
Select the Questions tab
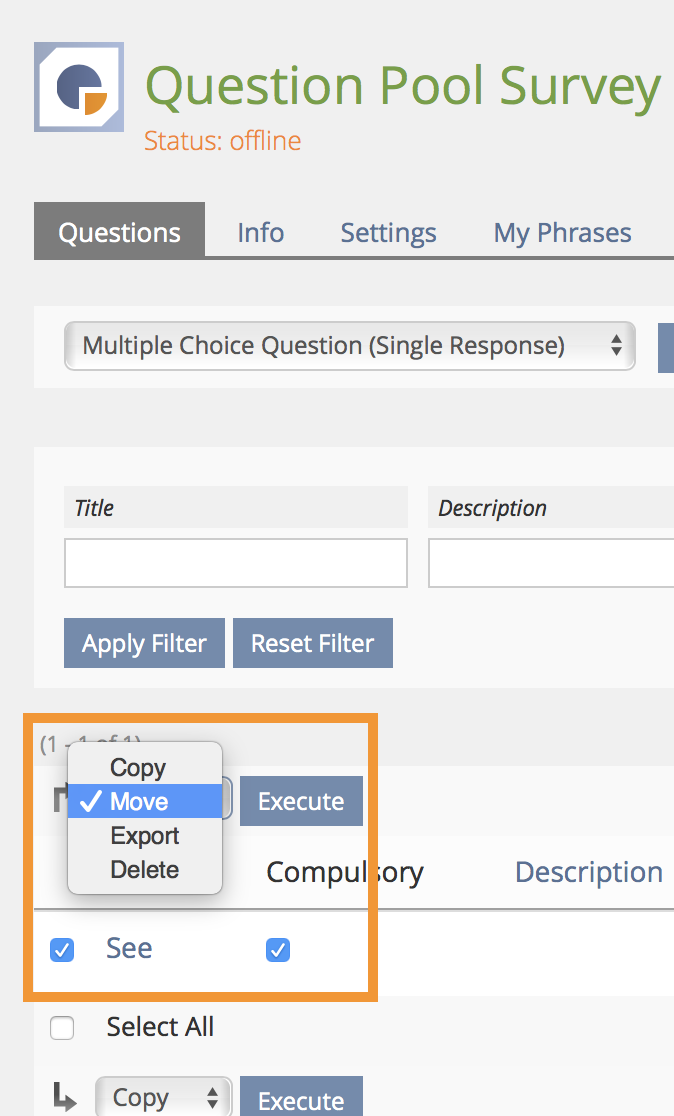pos(119,233)
